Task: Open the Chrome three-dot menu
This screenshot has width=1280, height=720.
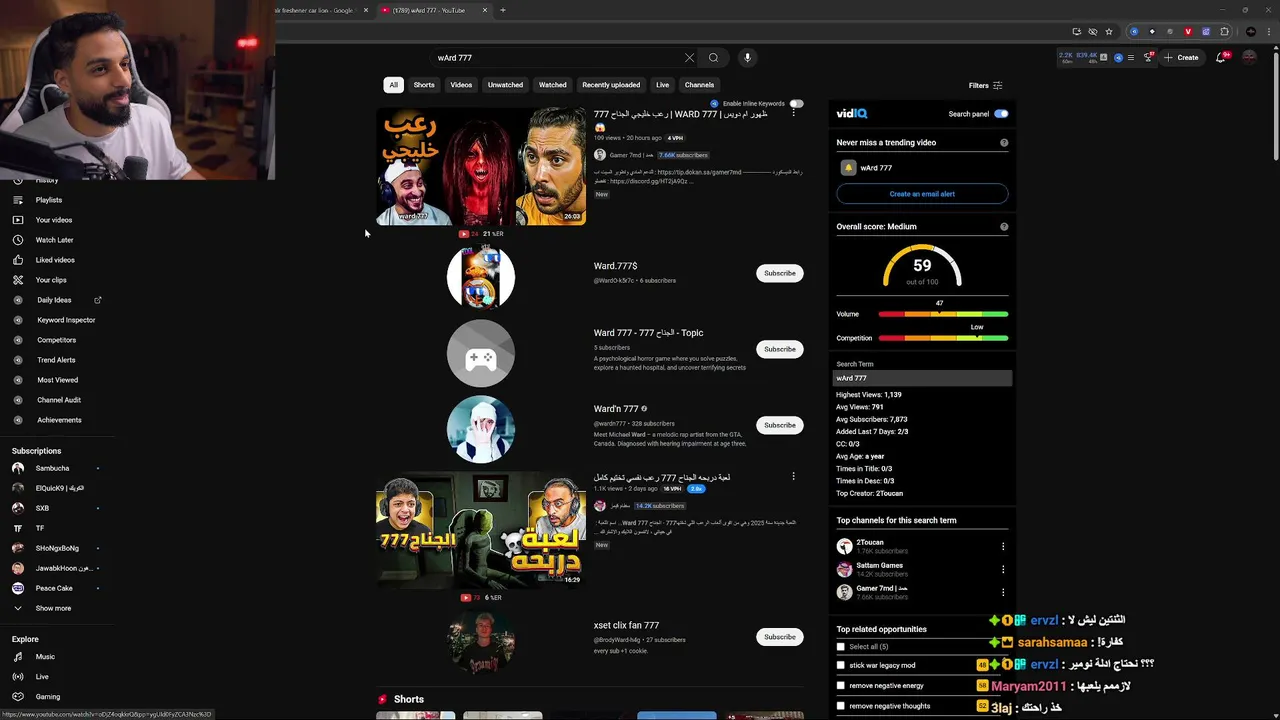Action: click(1268, 31)
